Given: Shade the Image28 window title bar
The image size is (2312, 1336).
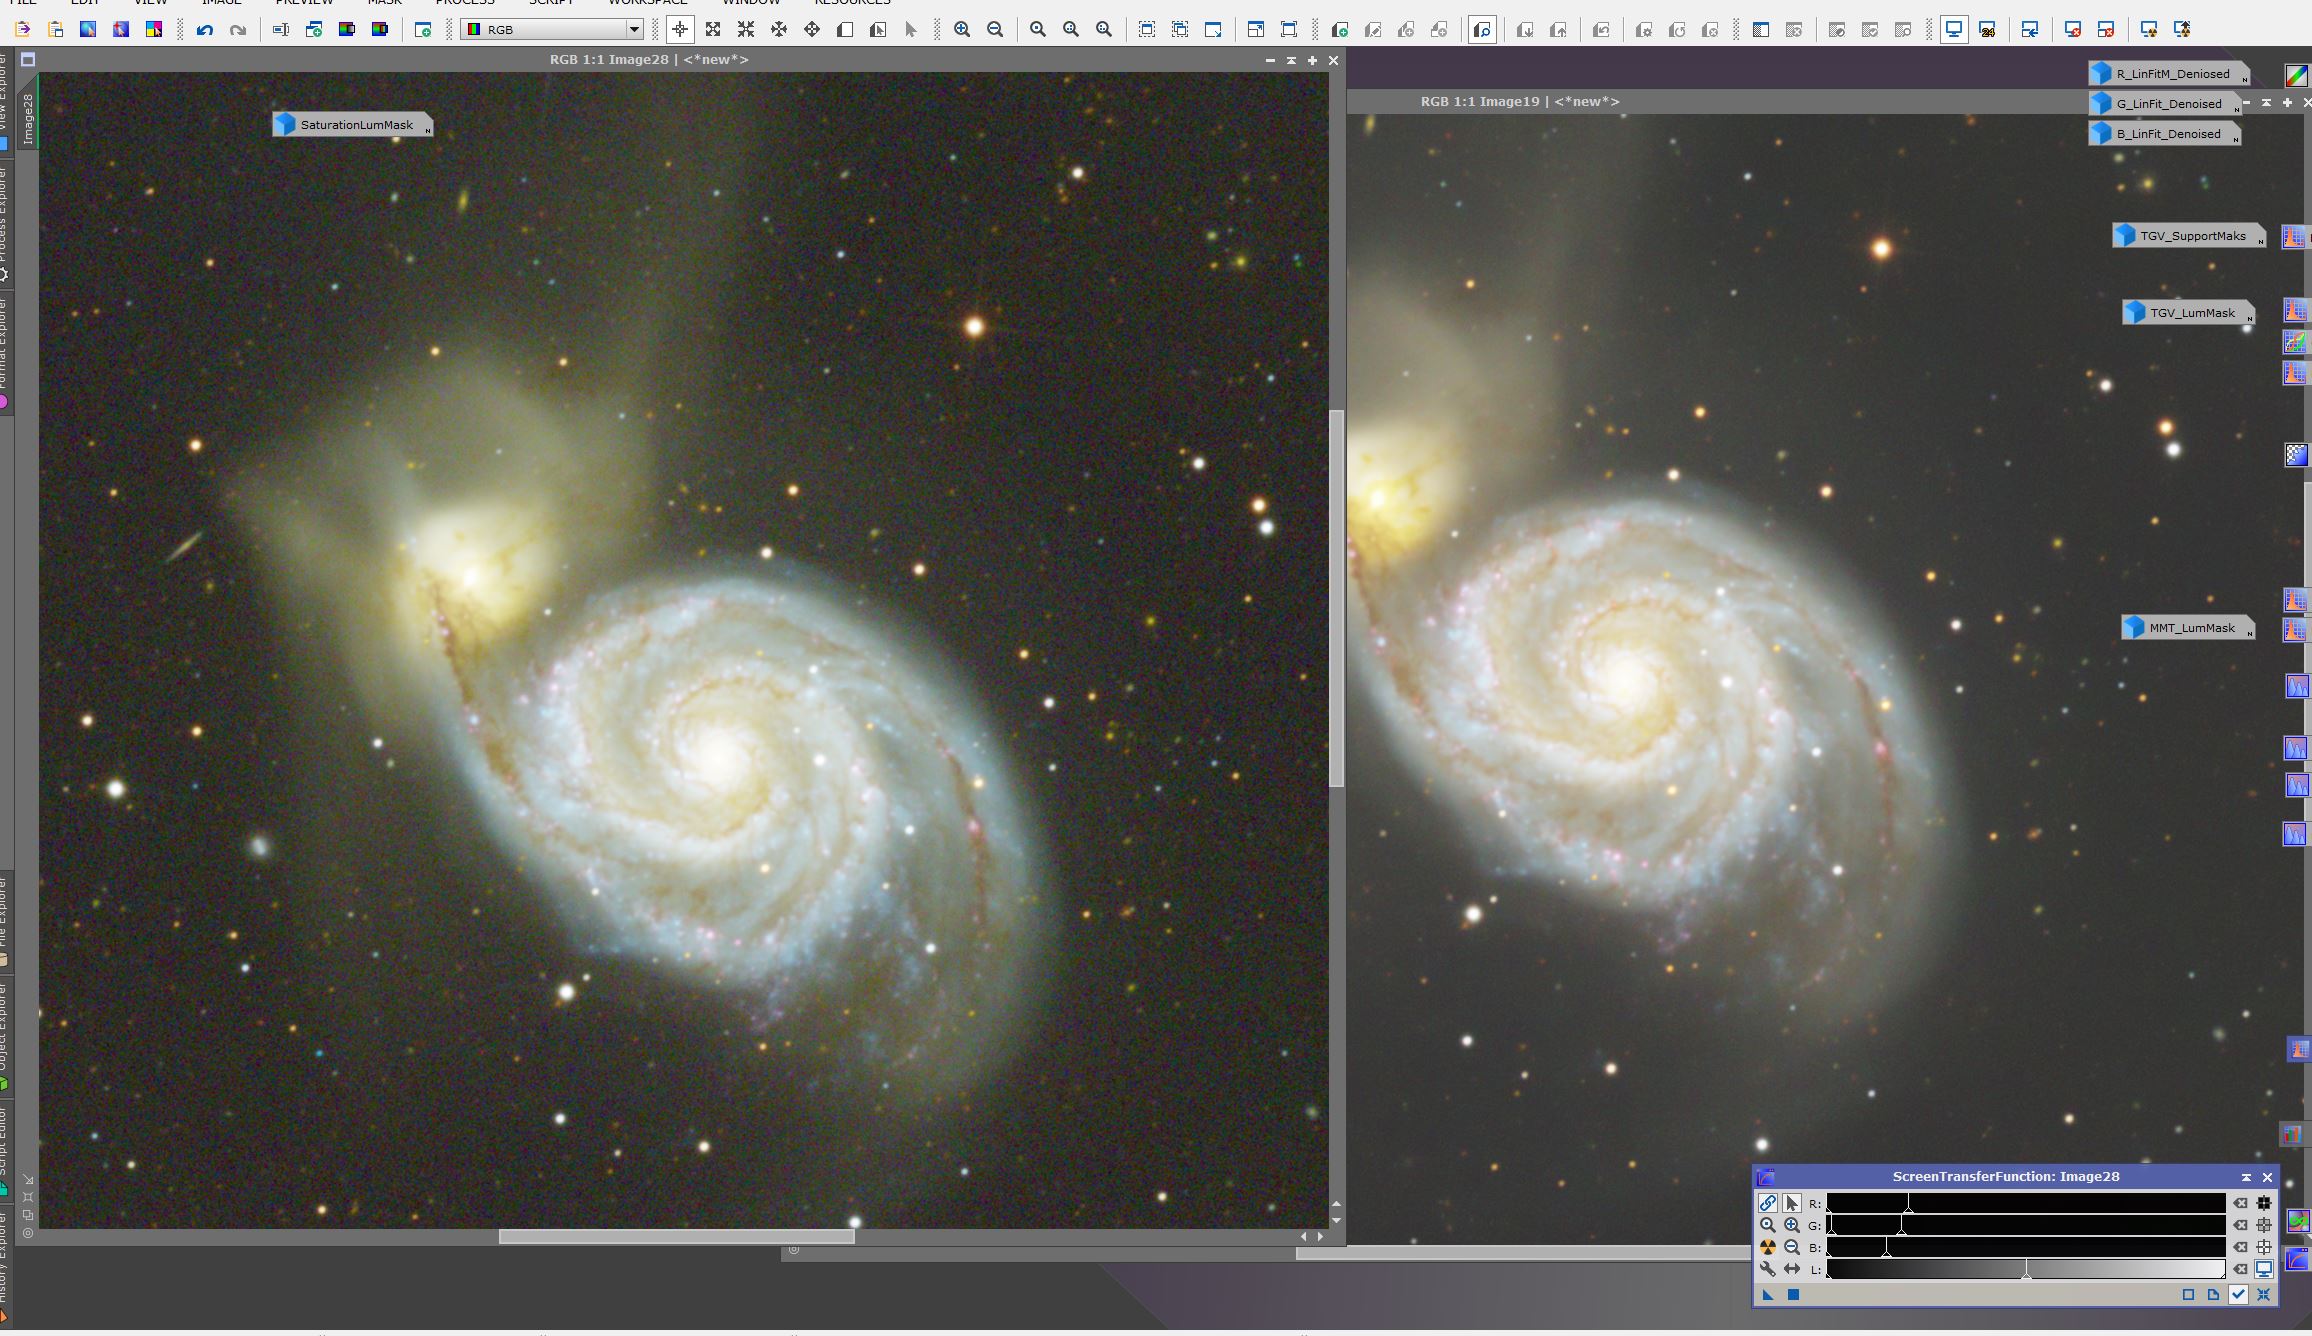Looking at the screenshot, I should point(1291,60).
